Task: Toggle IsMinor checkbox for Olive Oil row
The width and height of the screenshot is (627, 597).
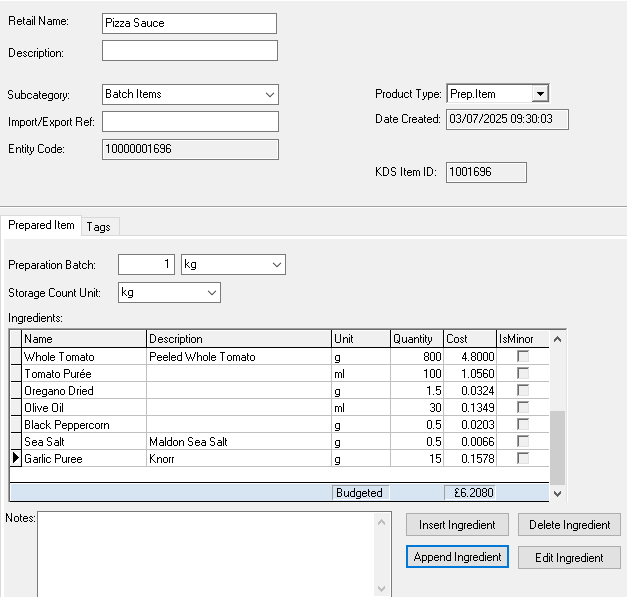Action: (x=522, y=408)
